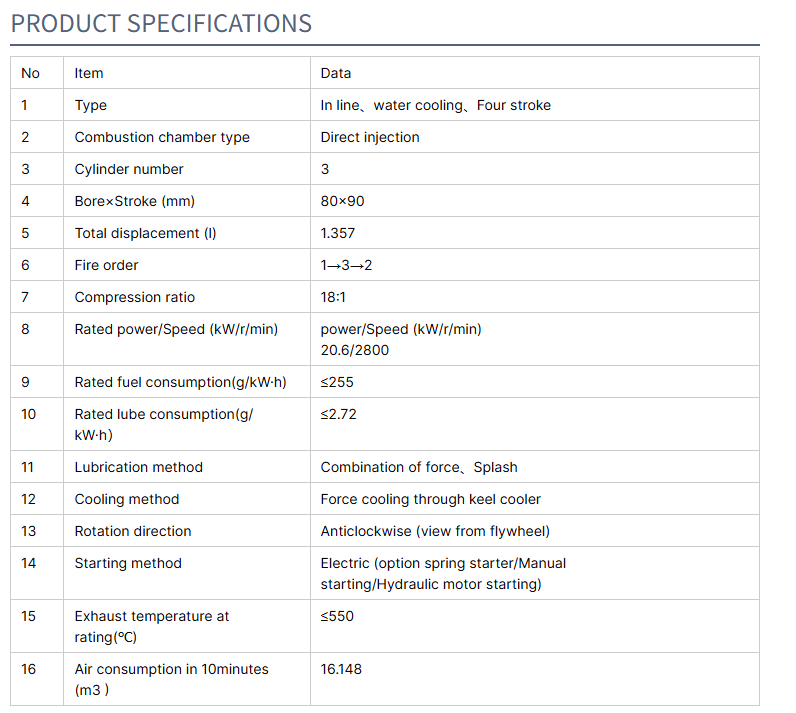
Task: Click the 'Starting method' item cell
Action: click(x=128, y=563)
